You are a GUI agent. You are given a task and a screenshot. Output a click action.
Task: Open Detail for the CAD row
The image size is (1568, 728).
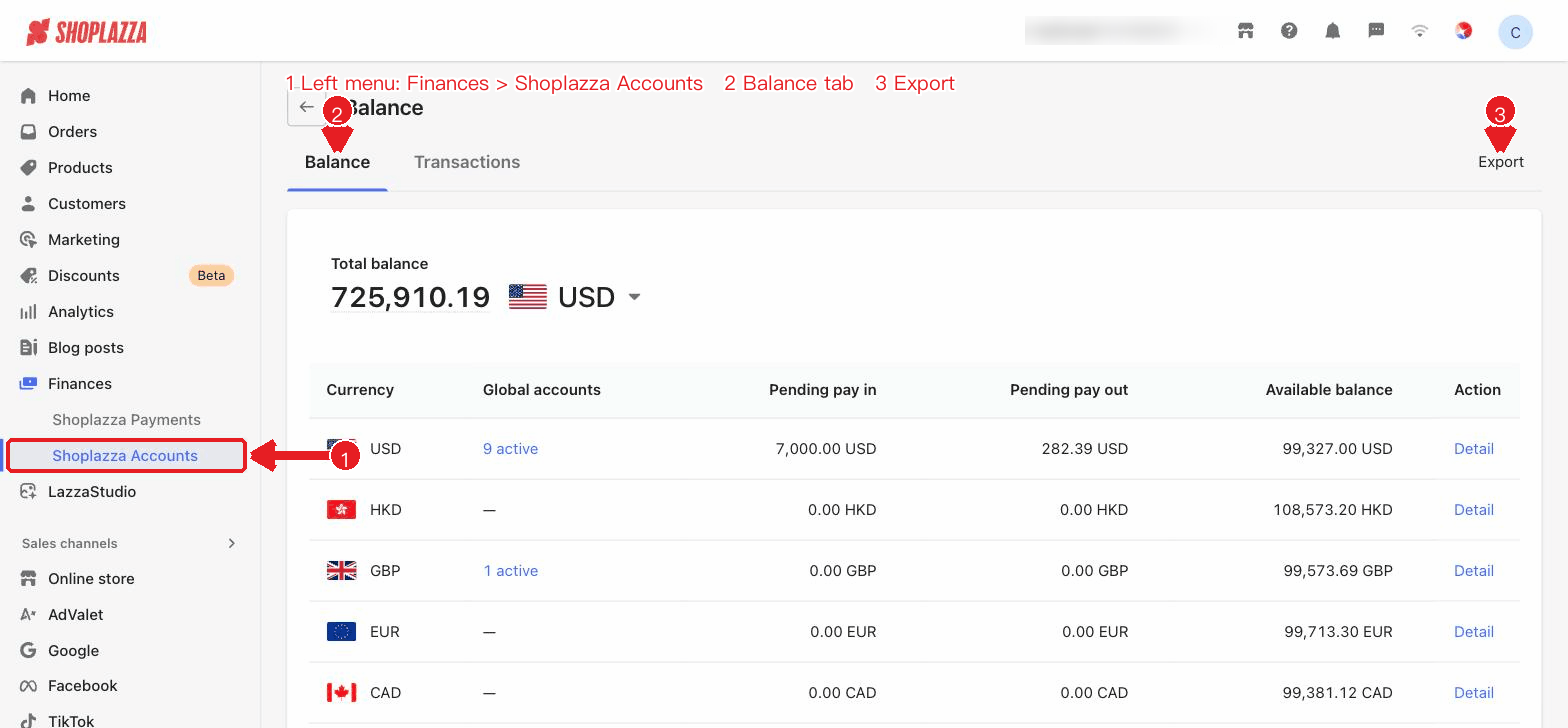(1474, 693)
